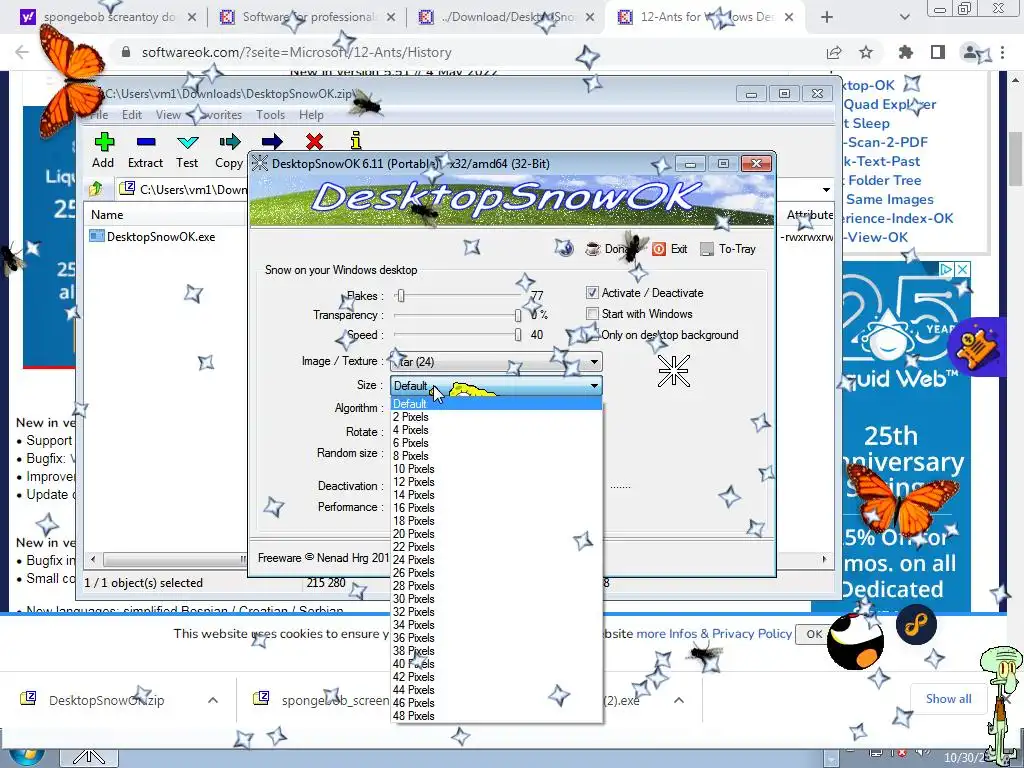Viewport: 1024px width, 768px height.
Task: Click the blue Move arrow icon in 7-Zip
Action: pyautogui.click(x=272, y=141)
